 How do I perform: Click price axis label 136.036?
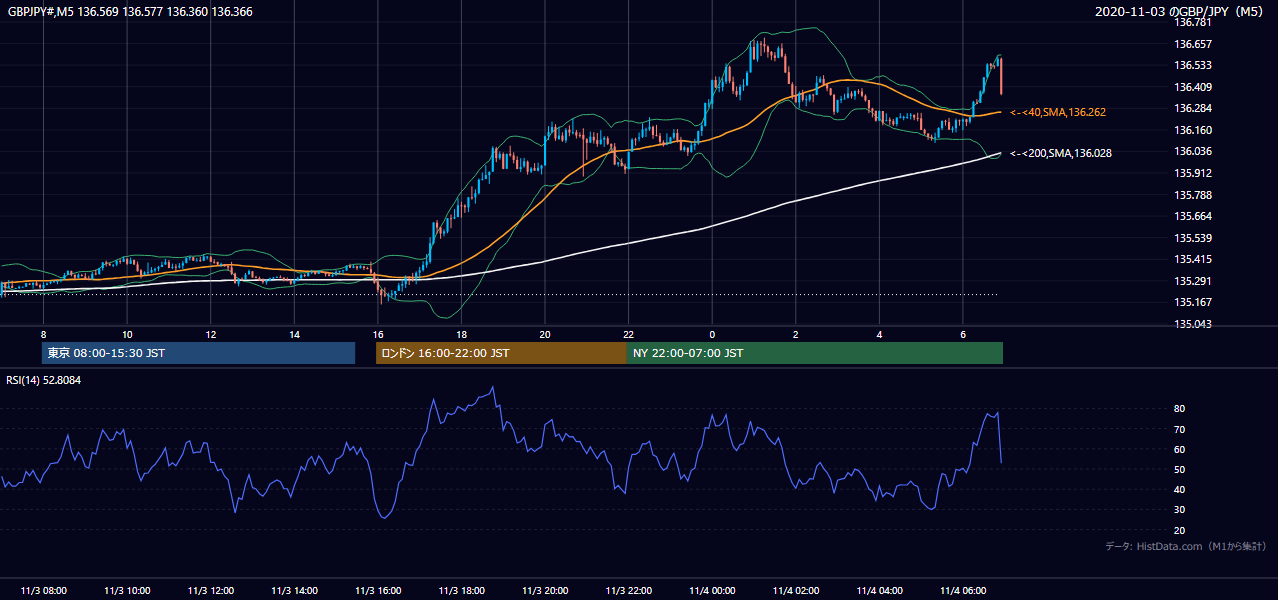tap(1194, 151)
